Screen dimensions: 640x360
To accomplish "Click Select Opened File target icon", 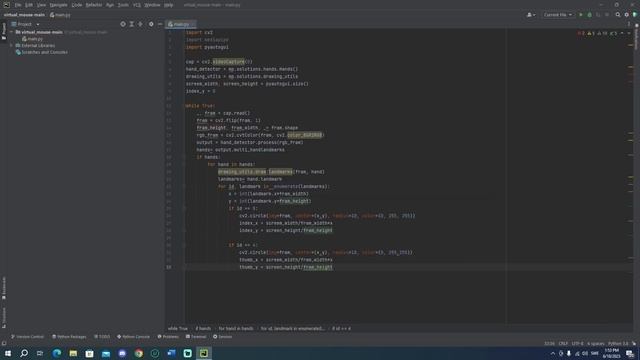I will (123, 24).
